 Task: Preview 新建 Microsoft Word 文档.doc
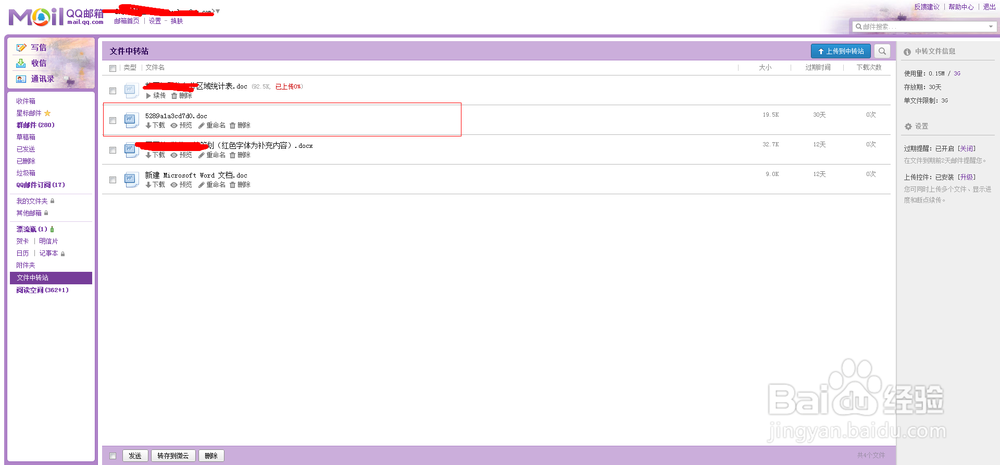click(x=181, y=184)
